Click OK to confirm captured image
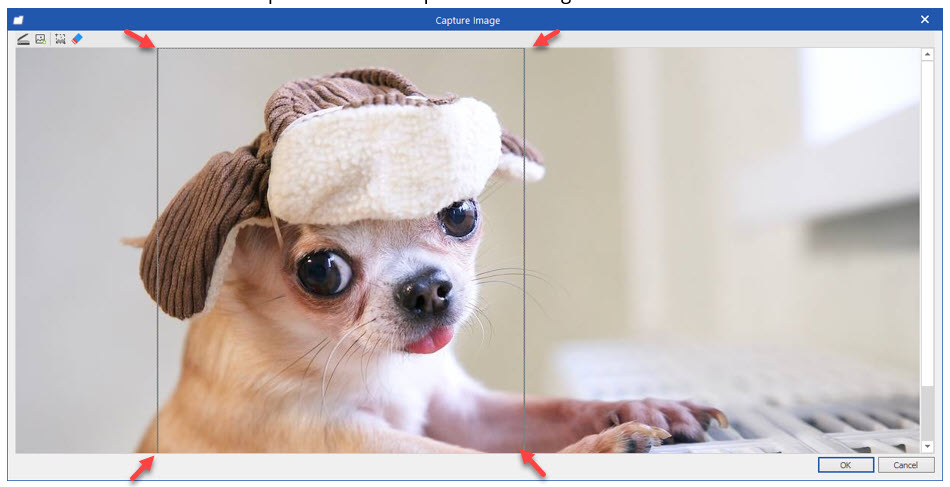950x487 pixels. [846, 465]
